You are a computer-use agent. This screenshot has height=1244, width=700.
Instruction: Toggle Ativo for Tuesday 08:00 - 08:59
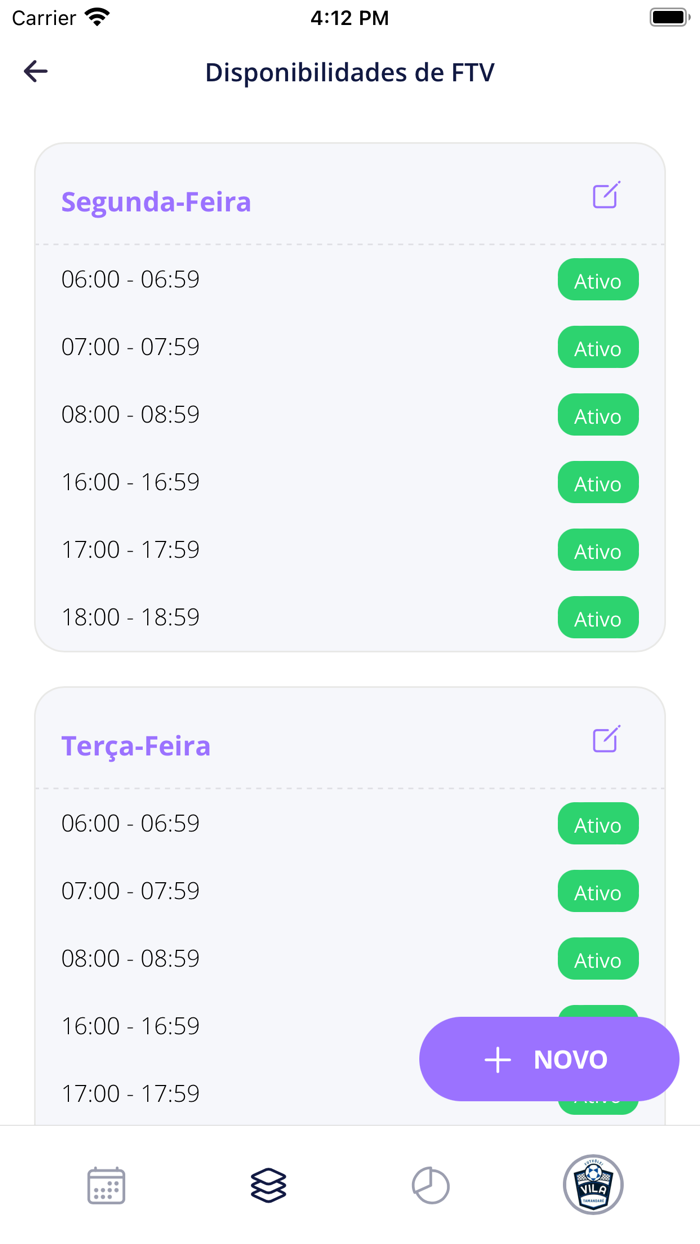point(597,960)
